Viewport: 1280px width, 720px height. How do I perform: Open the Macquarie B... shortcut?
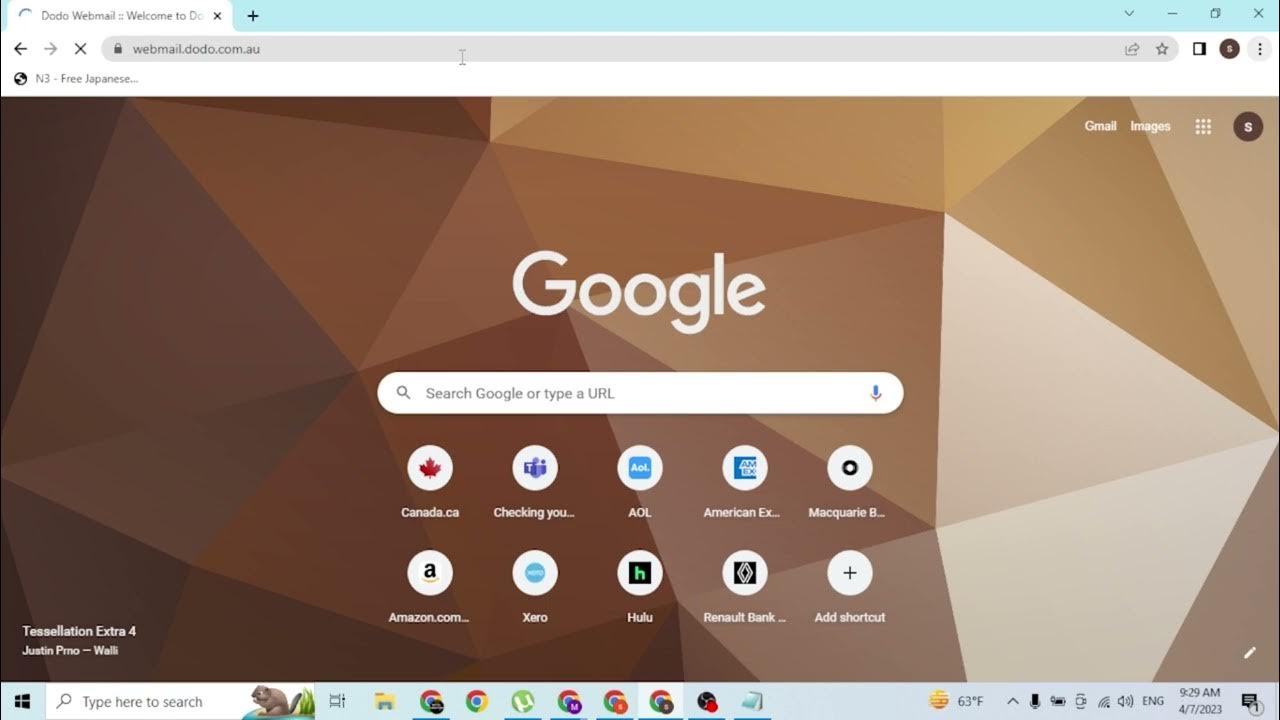(x=850, y=483)
